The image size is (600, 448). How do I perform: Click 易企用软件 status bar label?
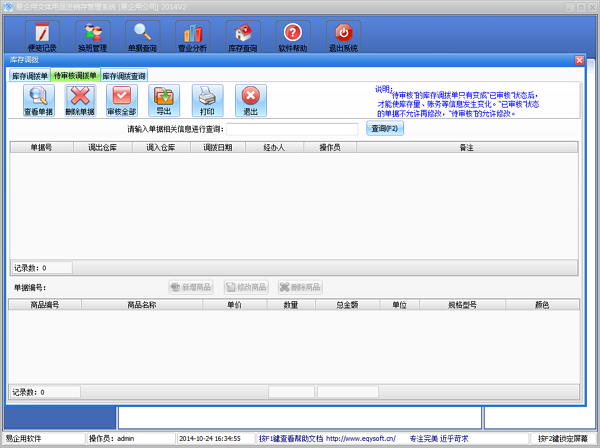click(23, 438)
